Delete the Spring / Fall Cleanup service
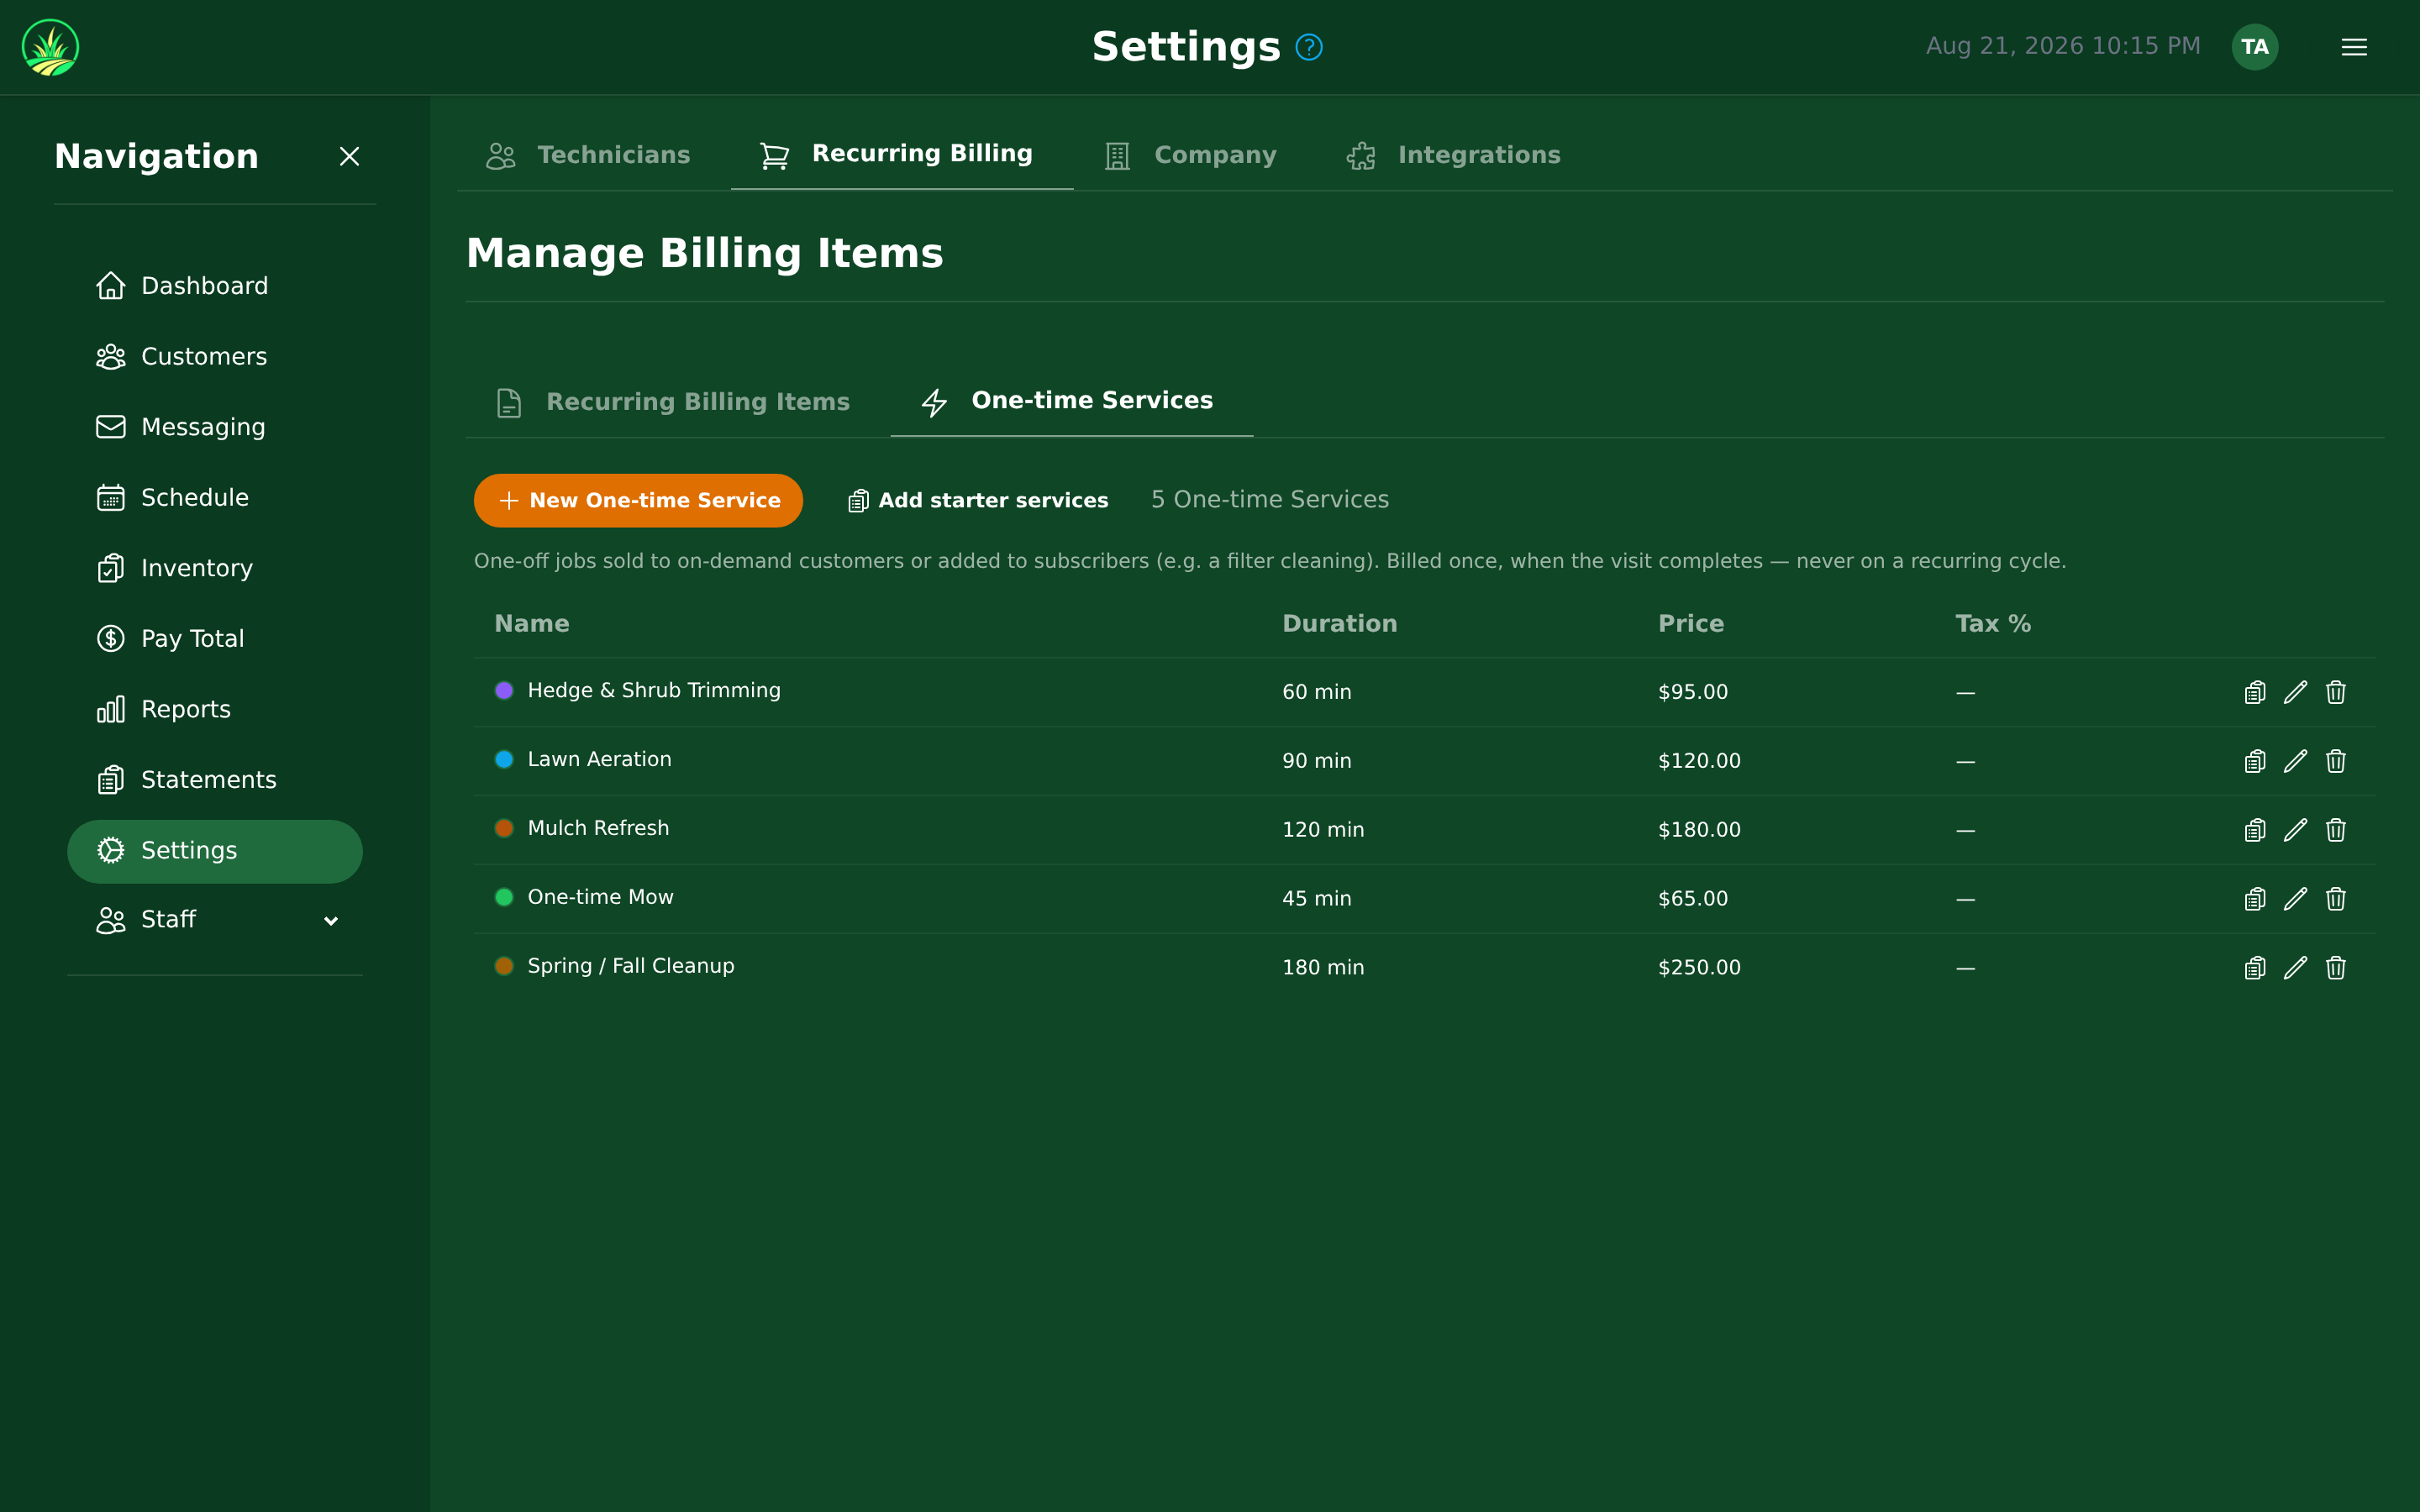The width and height of the screenshot is (2420, 1512). pos(2336,968)
